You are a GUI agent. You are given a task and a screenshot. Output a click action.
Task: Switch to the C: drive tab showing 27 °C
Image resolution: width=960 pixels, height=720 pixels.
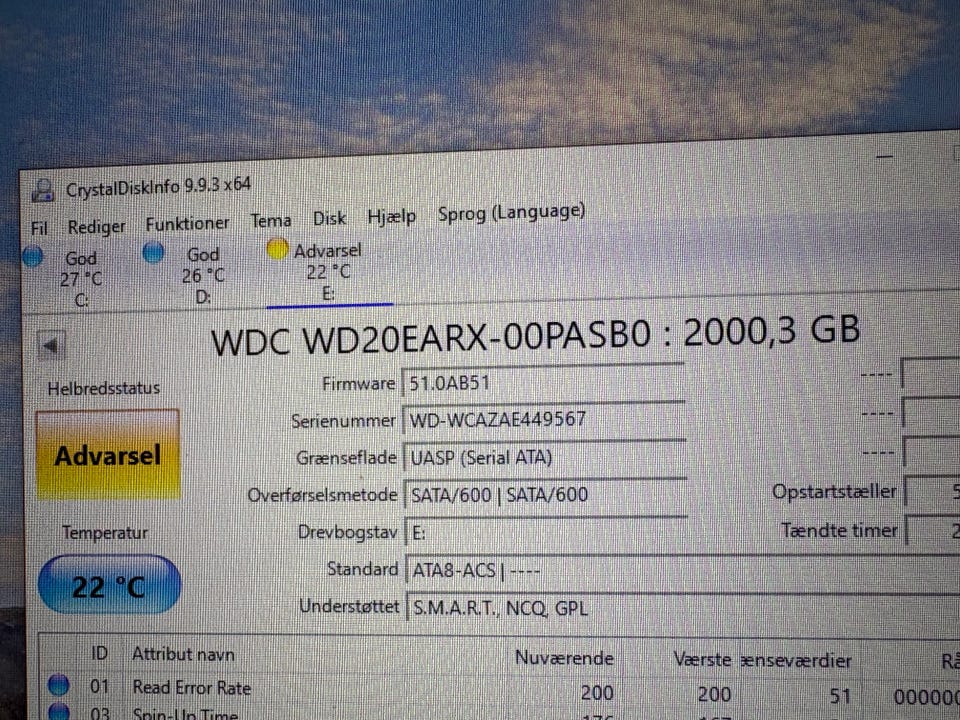80,279
